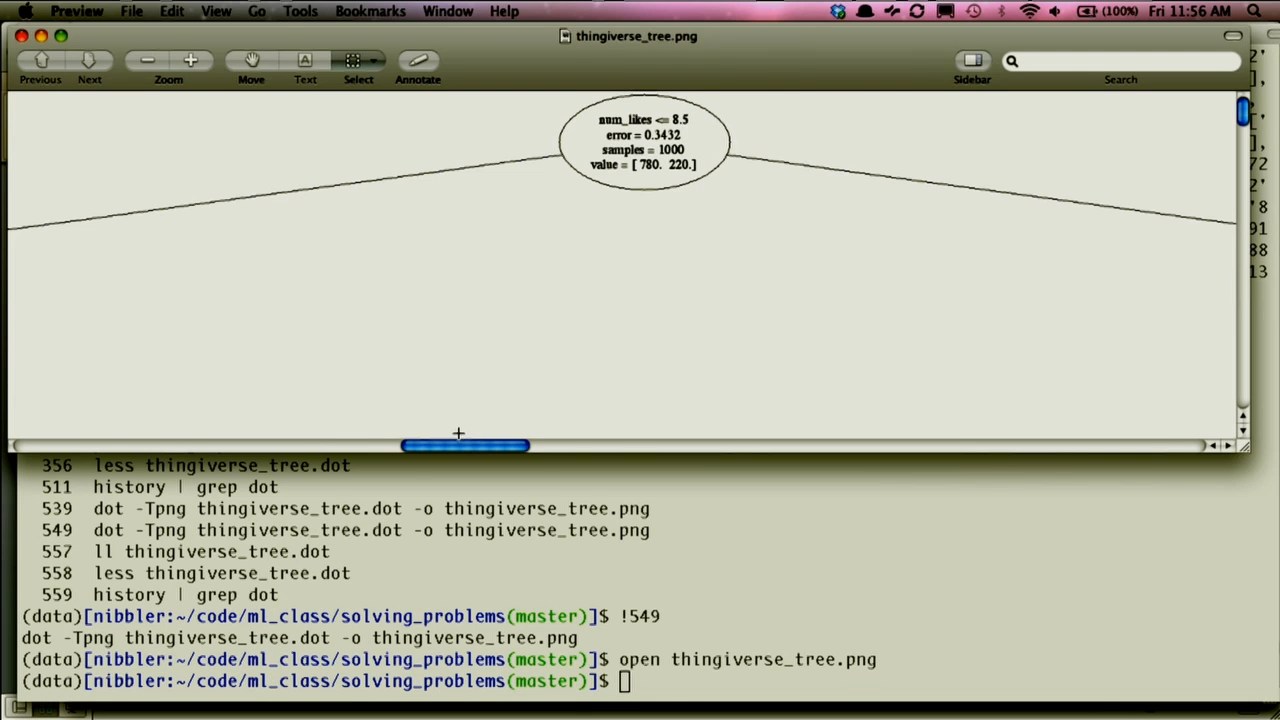Image resolution: width=1280 pixels, height=720 pixels.
Task: Open Time Machine menu bar icon
Action: 974,11
